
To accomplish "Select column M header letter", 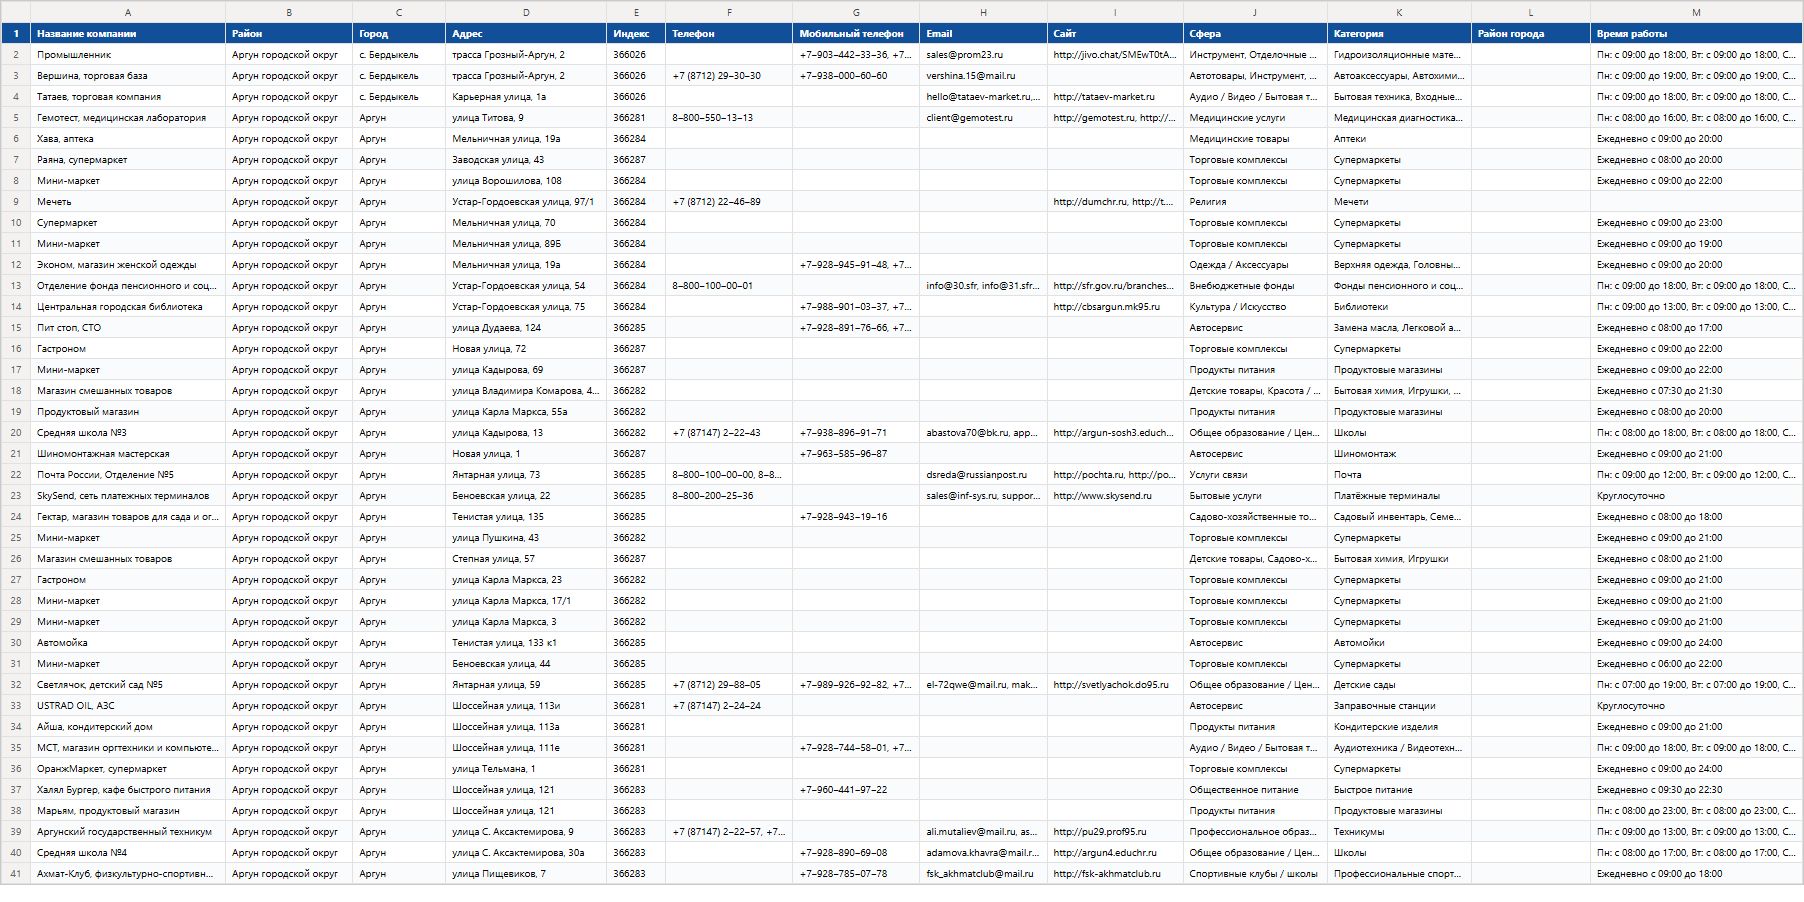I will click(1696, 12).
